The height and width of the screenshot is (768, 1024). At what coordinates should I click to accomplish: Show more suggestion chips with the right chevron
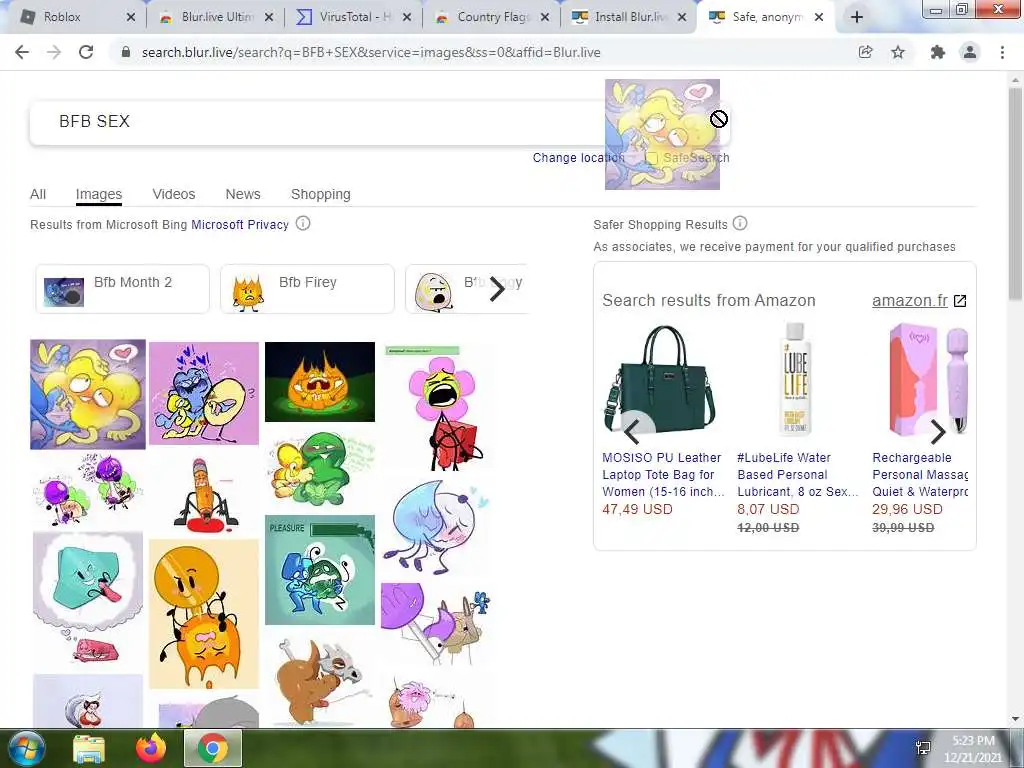tap(497, 289)
